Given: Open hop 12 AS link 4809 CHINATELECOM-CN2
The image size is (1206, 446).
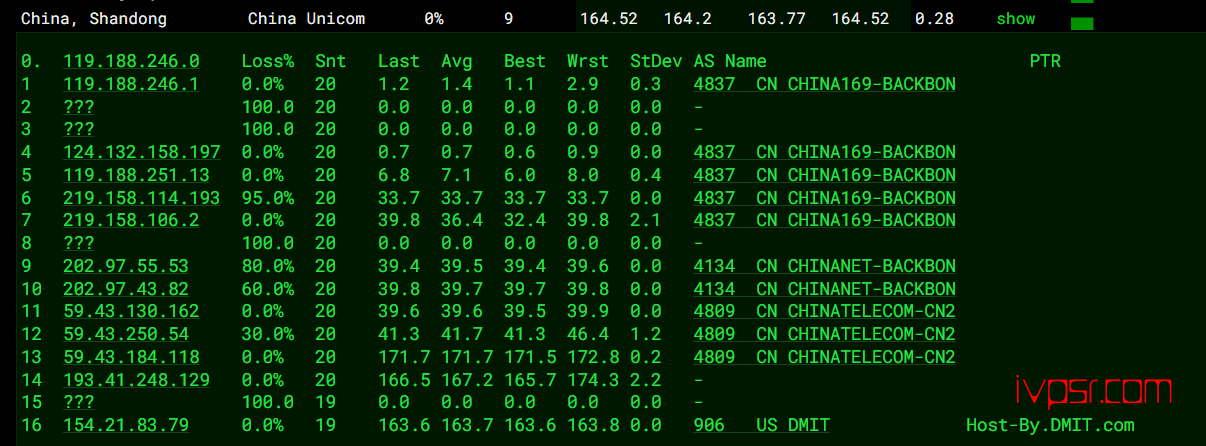Looking at the screenshot, I should (x=825, y=334).
